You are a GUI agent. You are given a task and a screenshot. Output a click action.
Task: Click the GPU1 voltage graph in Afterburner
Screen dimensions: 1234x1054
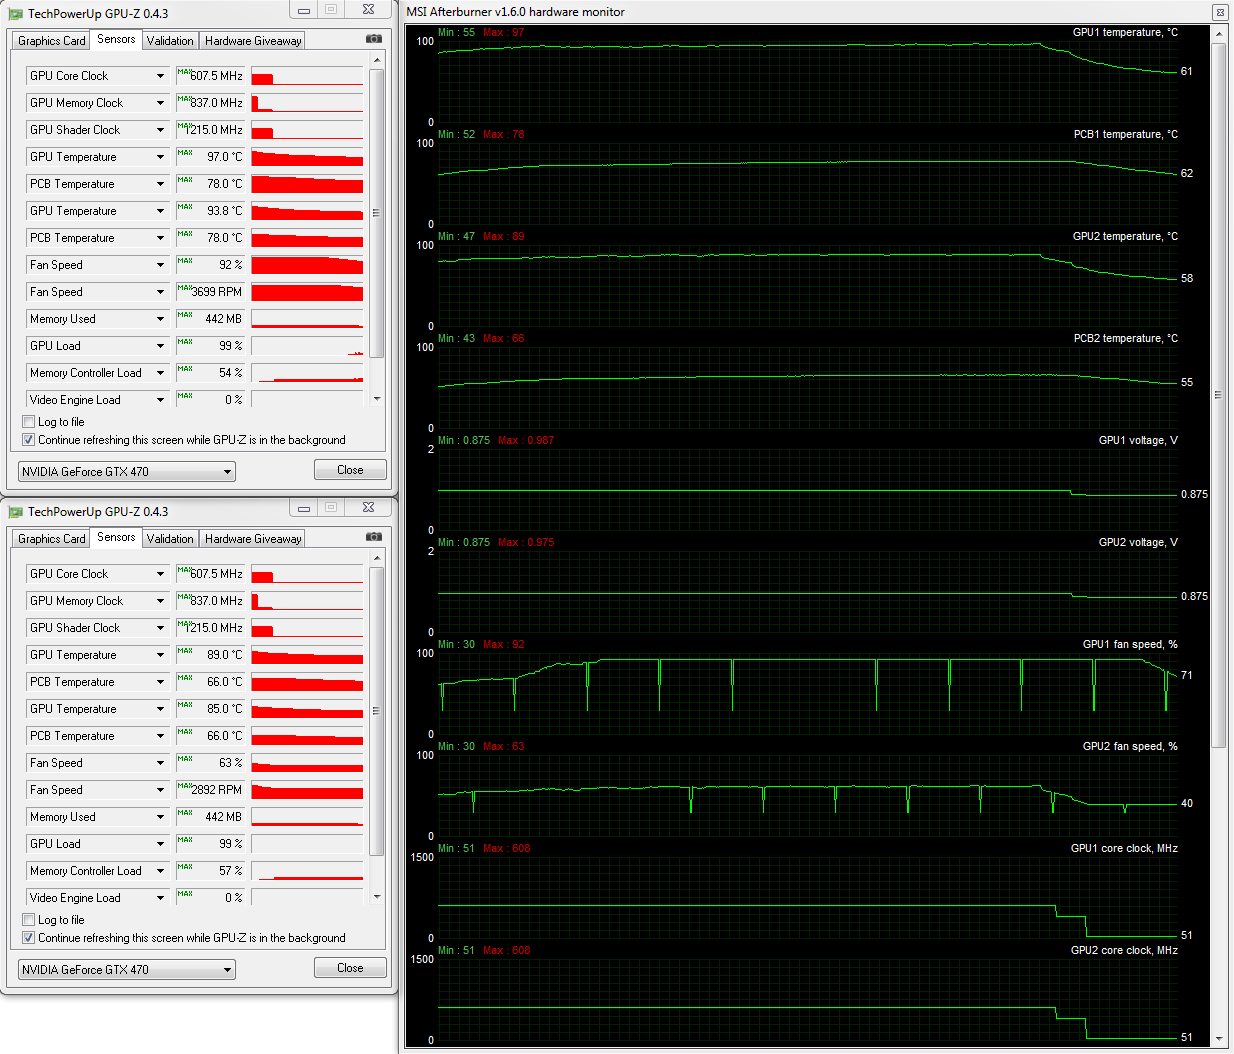[x=808, y=489]
